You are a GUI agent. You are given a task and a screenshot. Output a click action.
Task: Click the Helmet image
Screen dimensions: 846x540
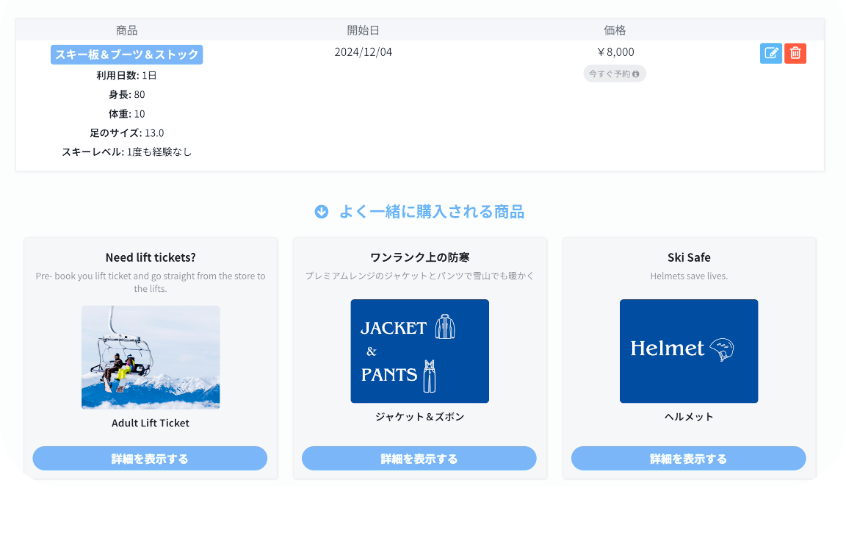click(x=689, y=351)
